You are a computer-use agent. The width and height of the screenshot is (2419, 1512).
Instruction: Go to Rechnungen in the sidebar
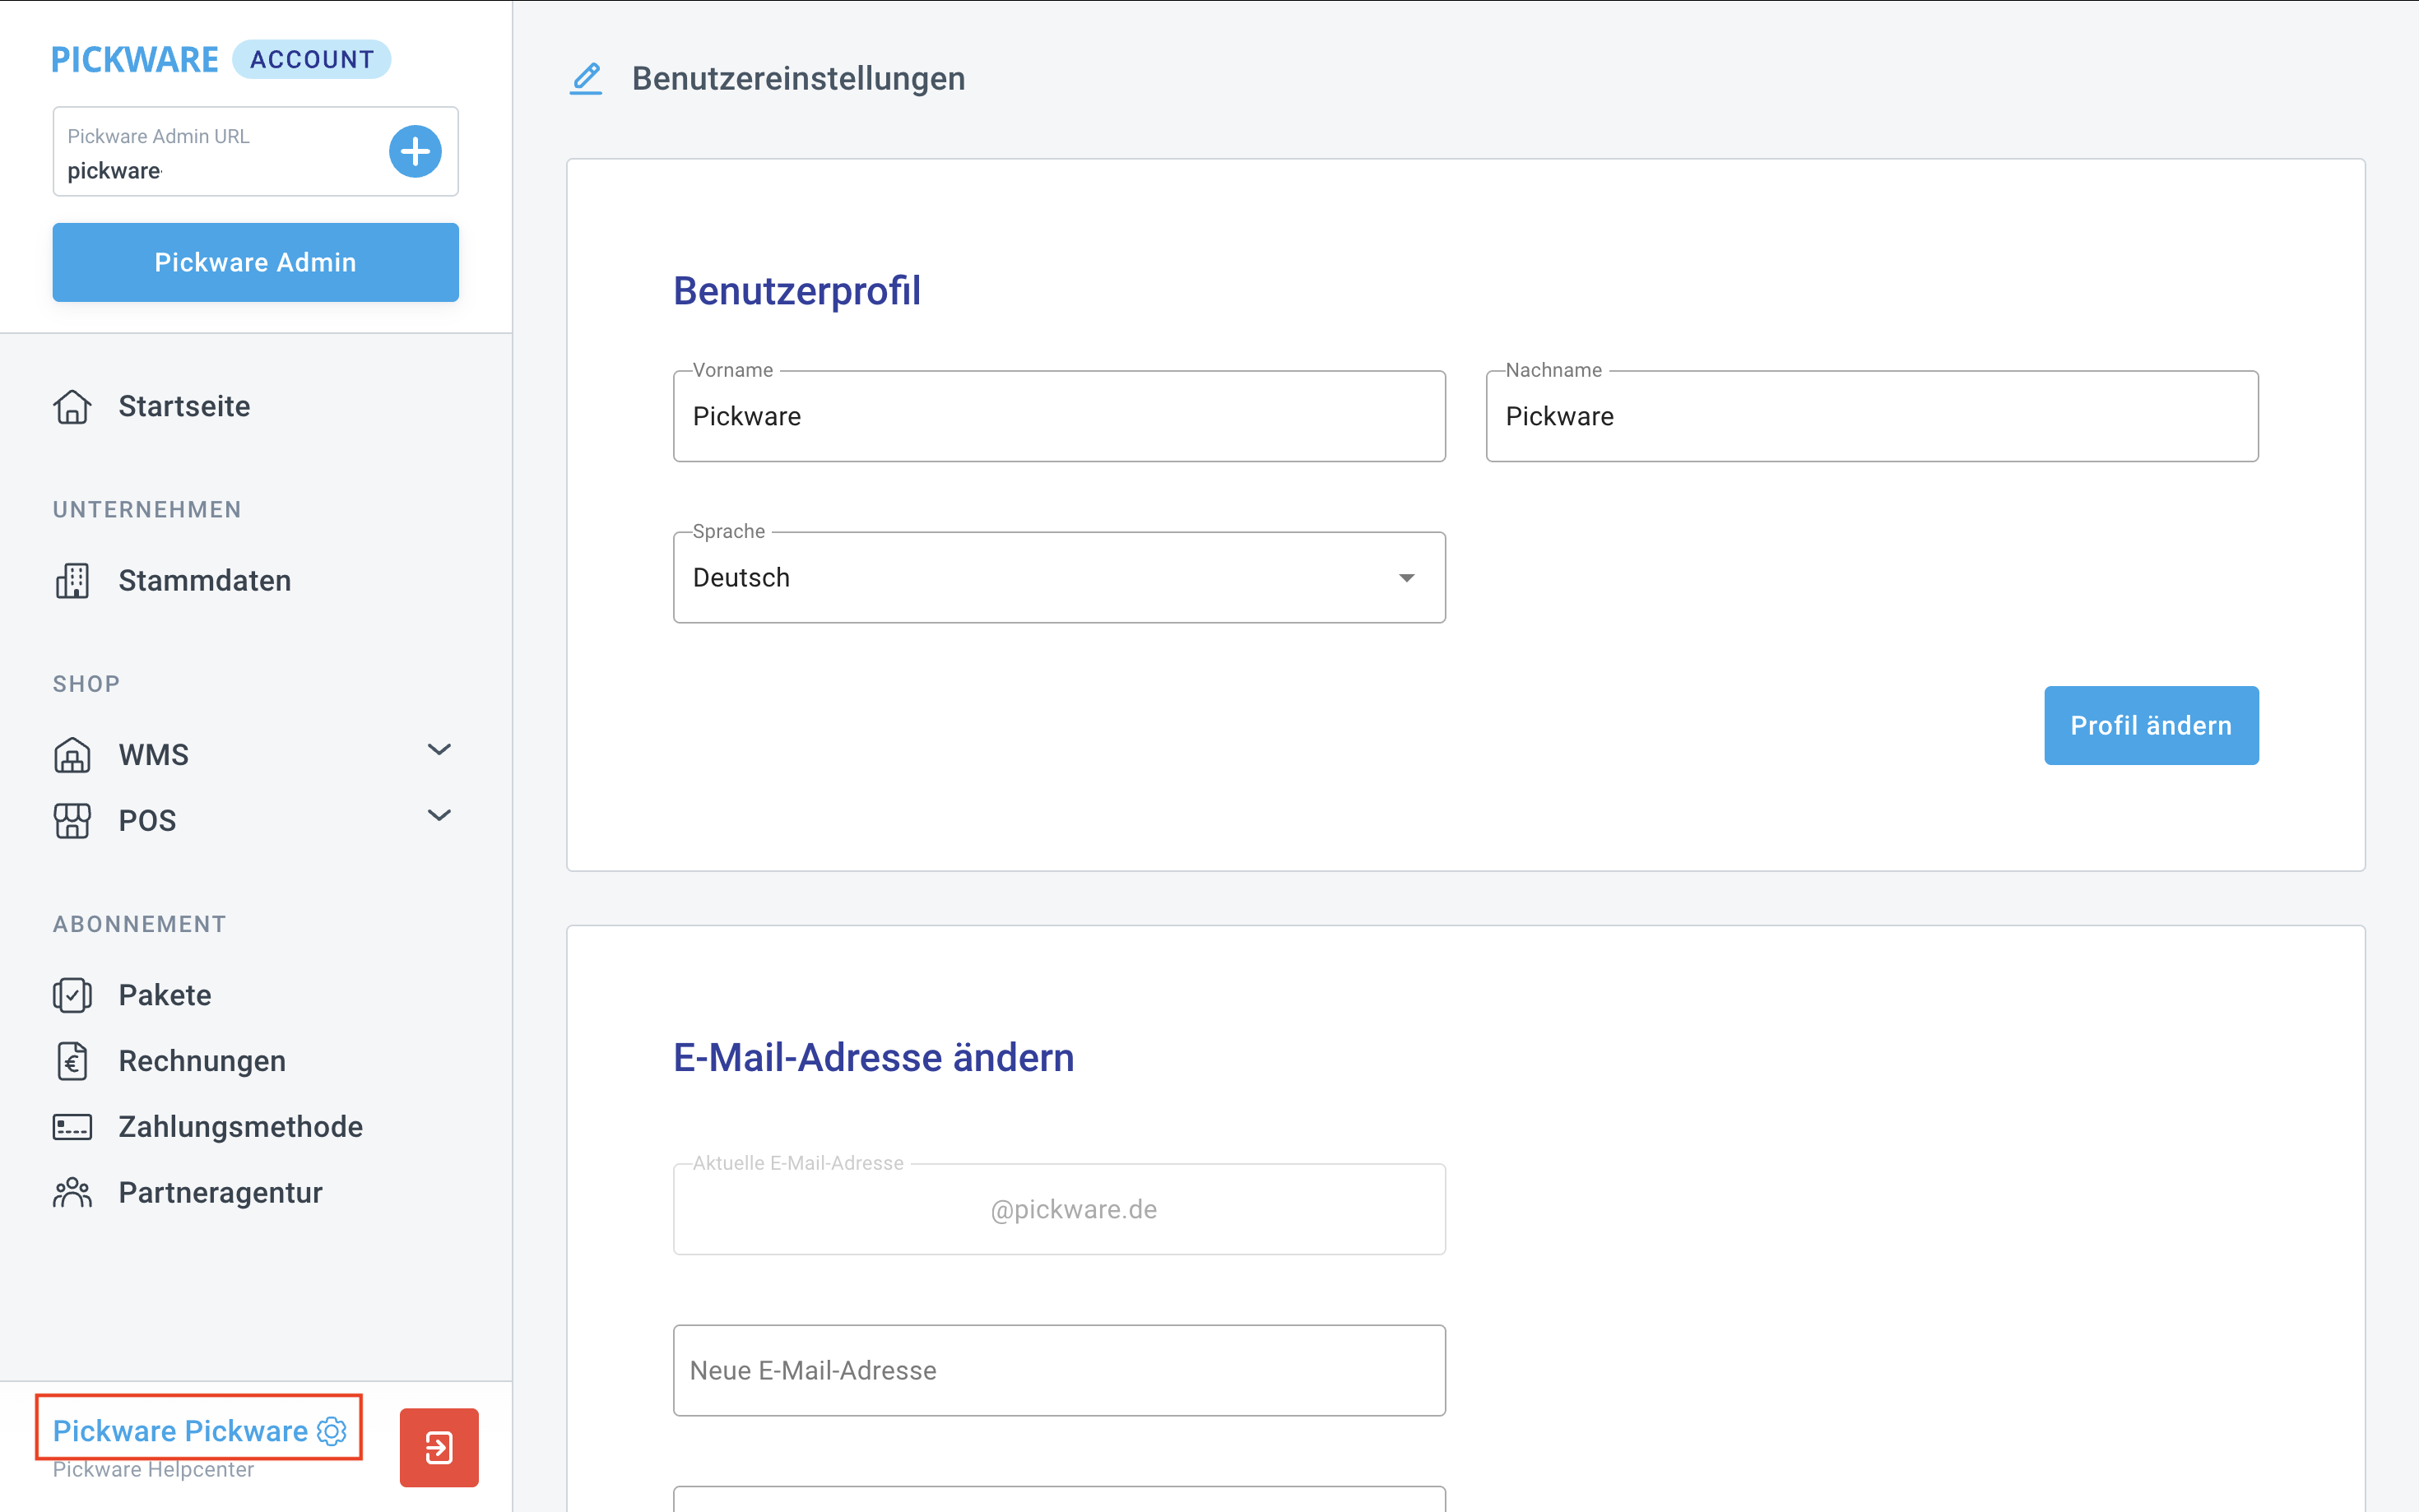coord(202,1060)
